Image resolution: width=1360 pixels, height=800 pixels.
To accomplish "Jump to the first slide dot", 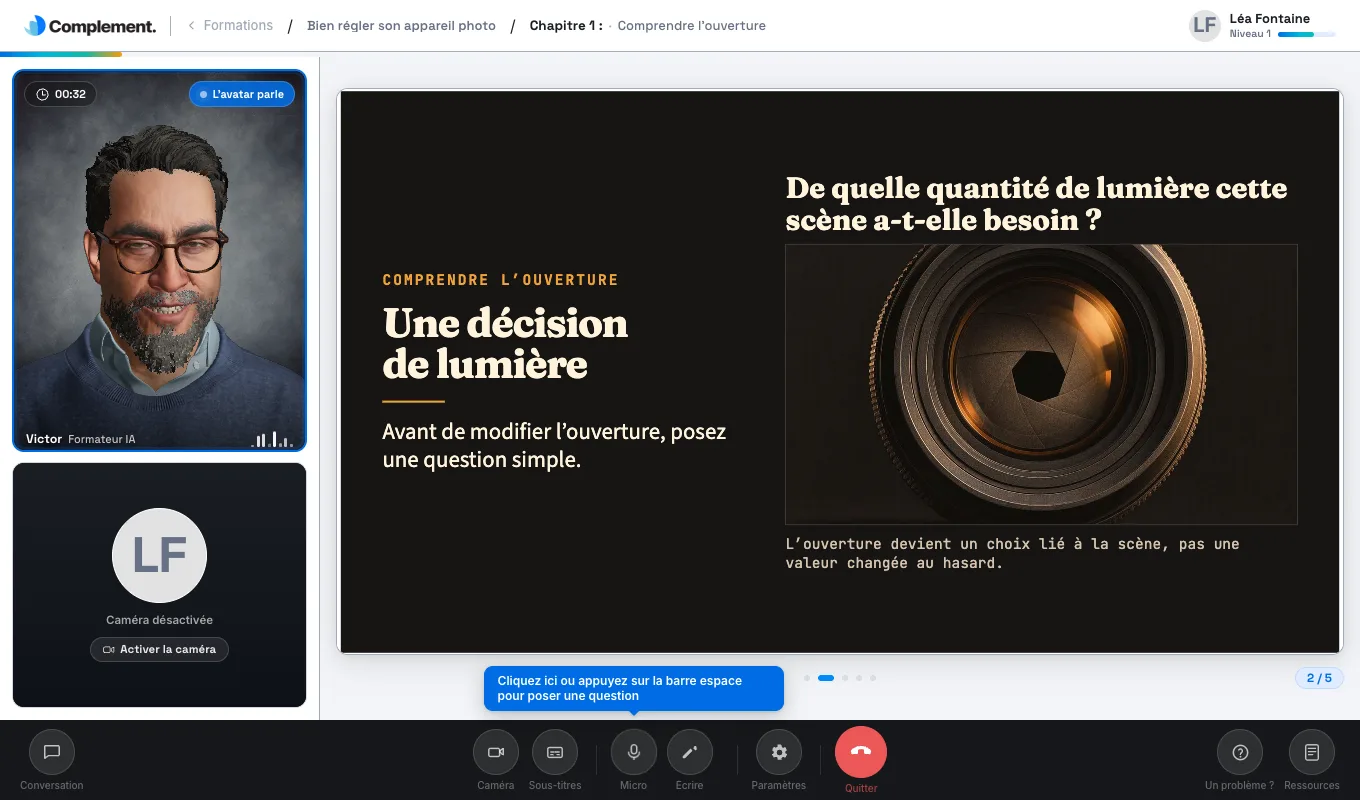I will click(x=807, y=678).
